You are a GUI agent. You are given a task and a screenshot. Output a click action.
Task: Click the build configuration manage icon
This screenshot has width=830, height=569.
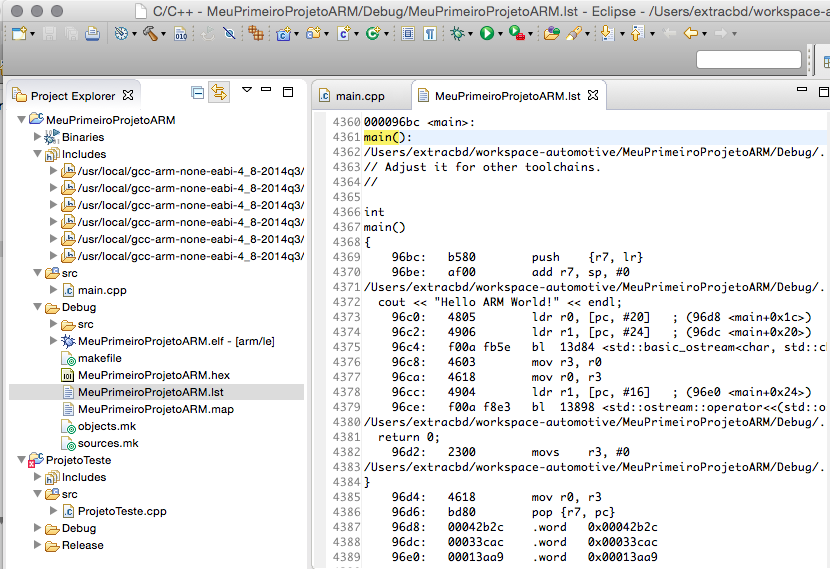point(121,34)
